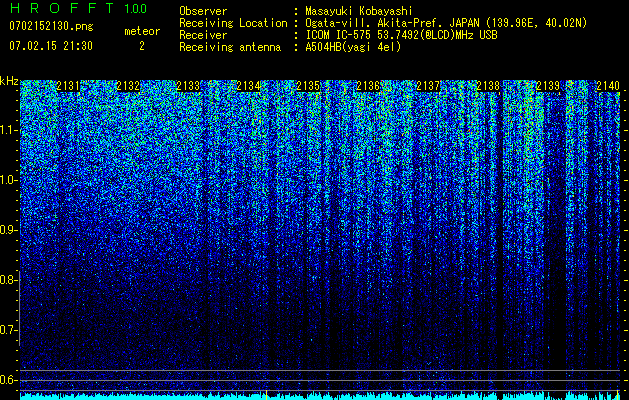The height and width of the screenshot is (400, 629).
Task: Select the filename 0702152130.png
Action: 51,27
